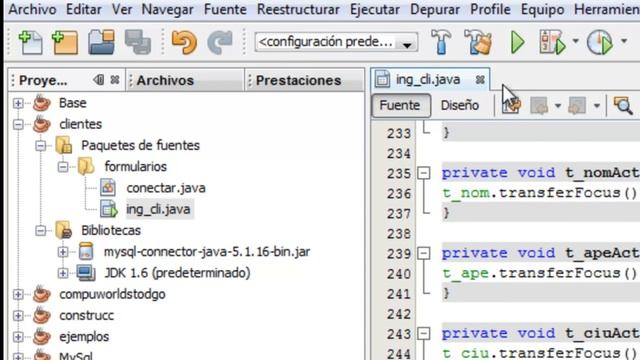Close the Proyectos panel tab
This screenshot has width=640, height=360.
point(115,80)
